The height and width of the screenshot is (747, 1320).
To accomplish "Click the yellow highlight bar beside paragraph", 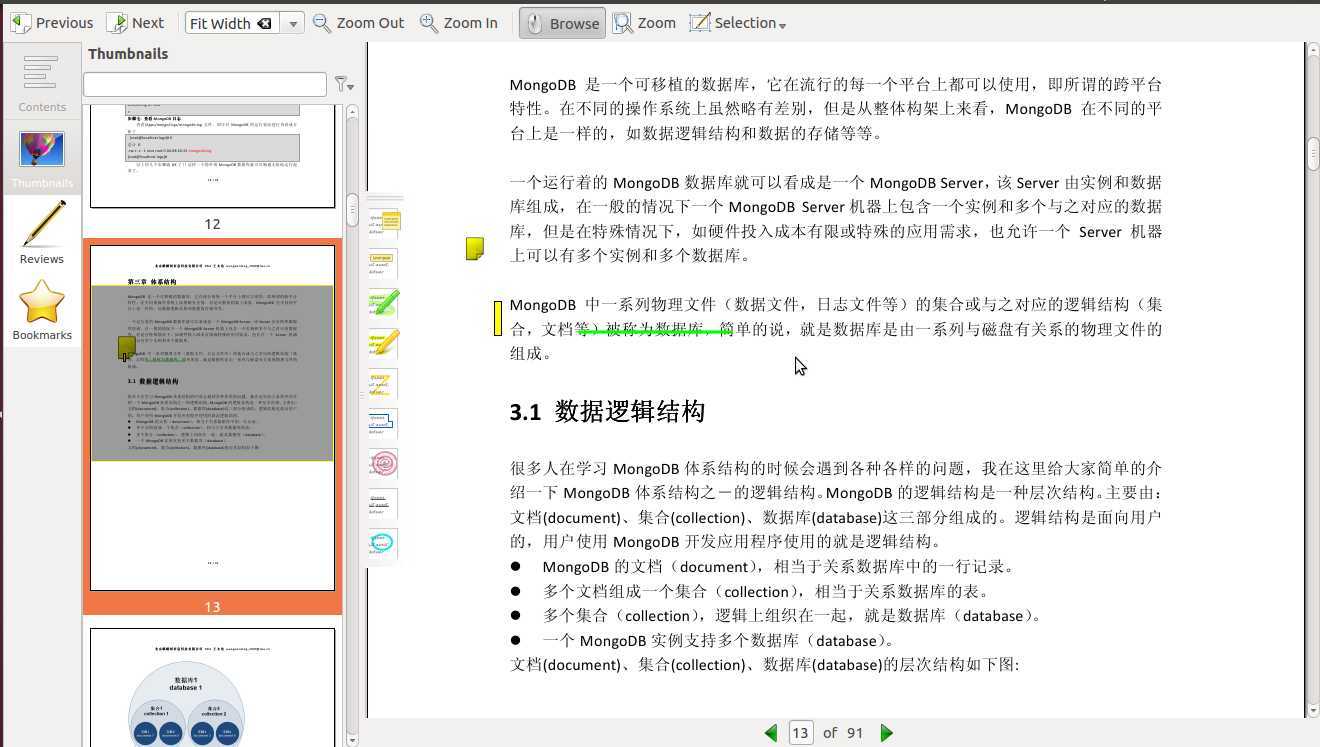I will pos(498,318).
